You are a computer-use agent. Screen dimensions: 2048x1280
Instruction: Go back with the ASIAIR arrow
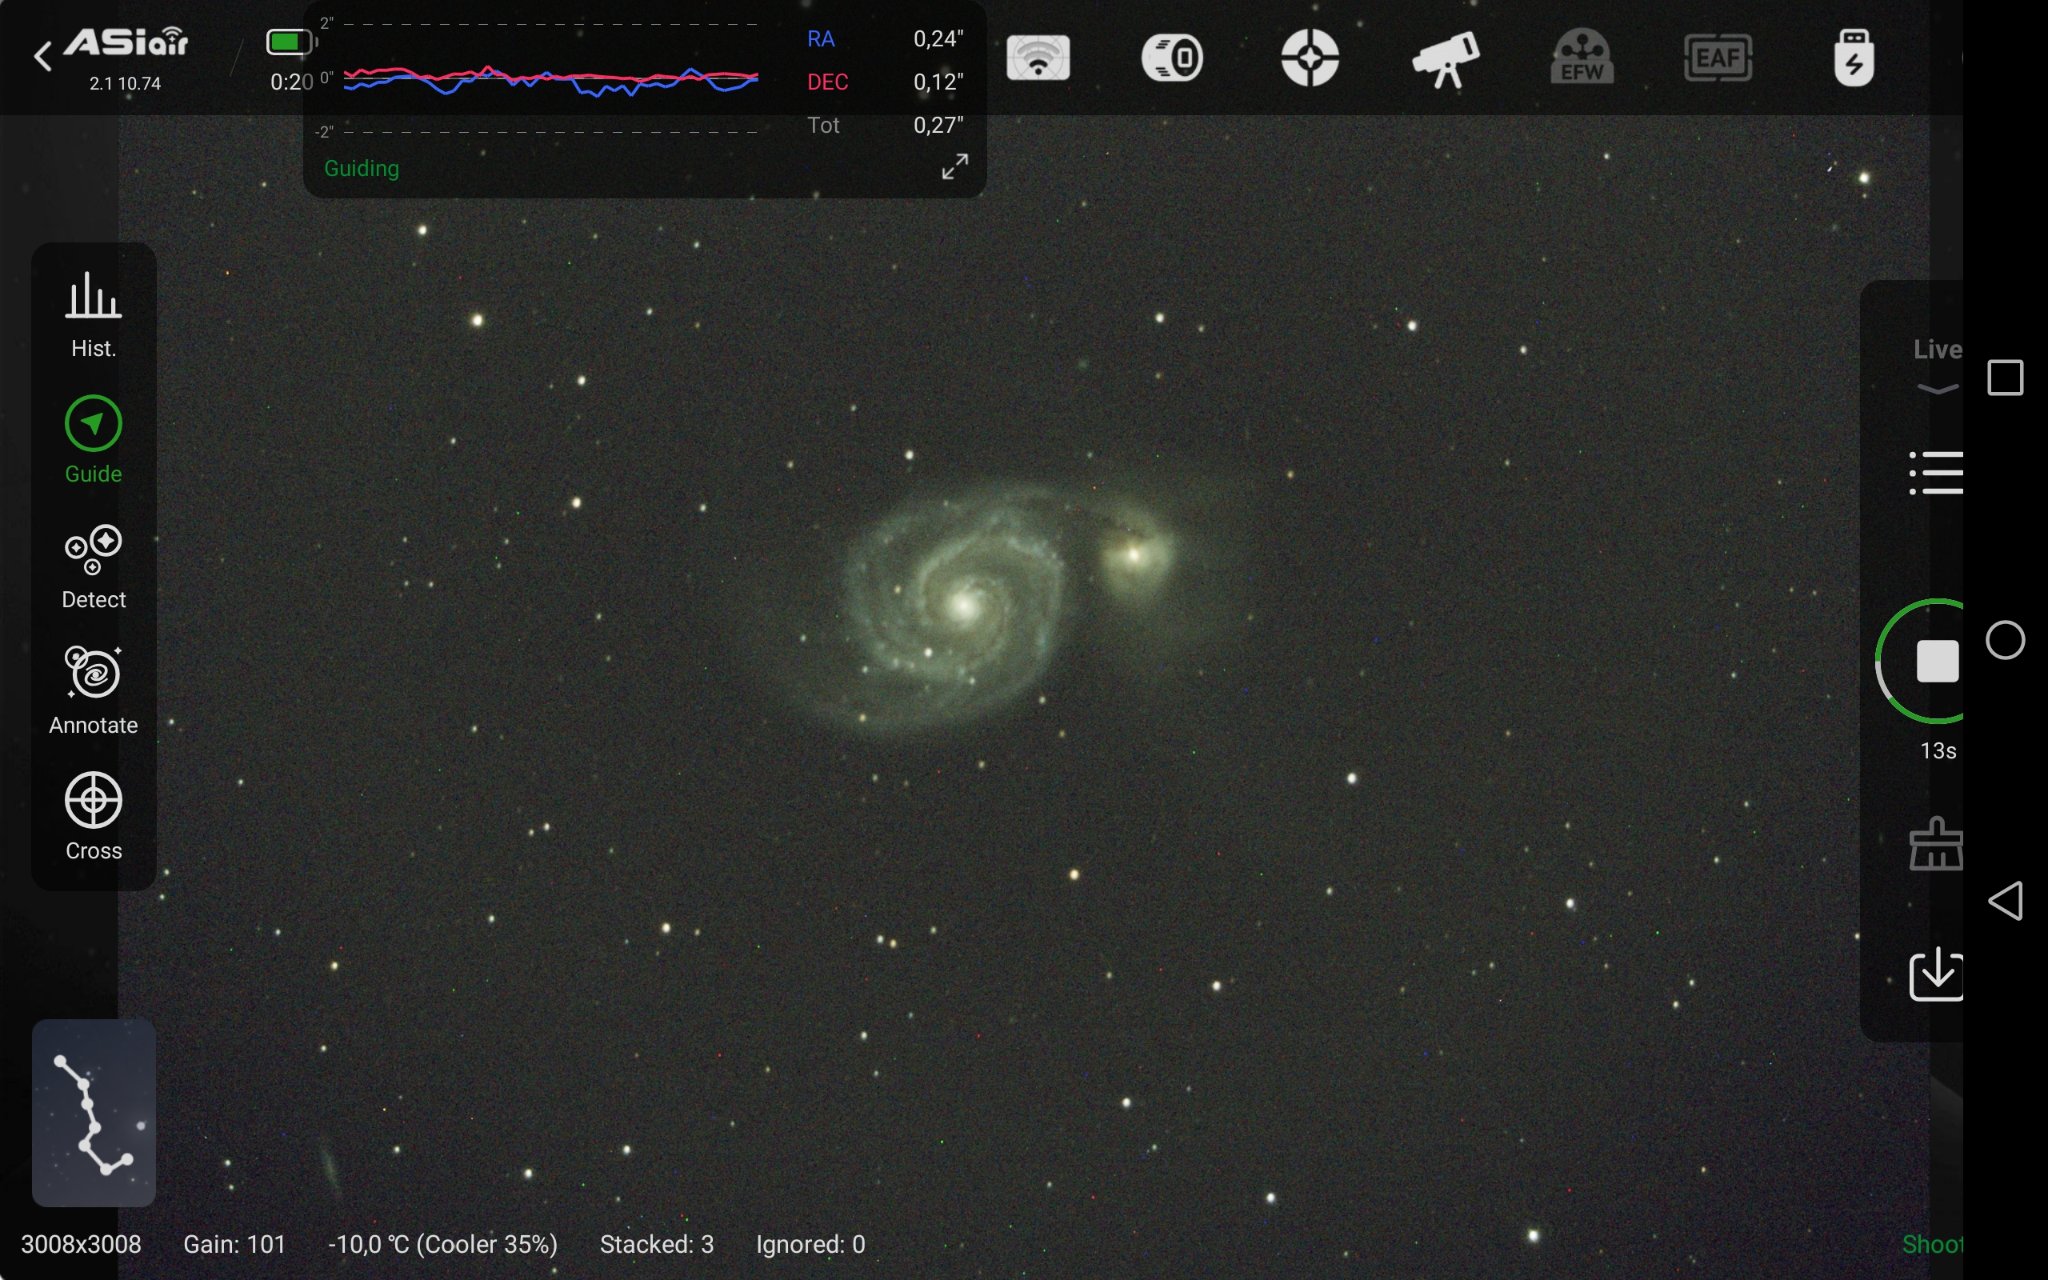[42, 57]
